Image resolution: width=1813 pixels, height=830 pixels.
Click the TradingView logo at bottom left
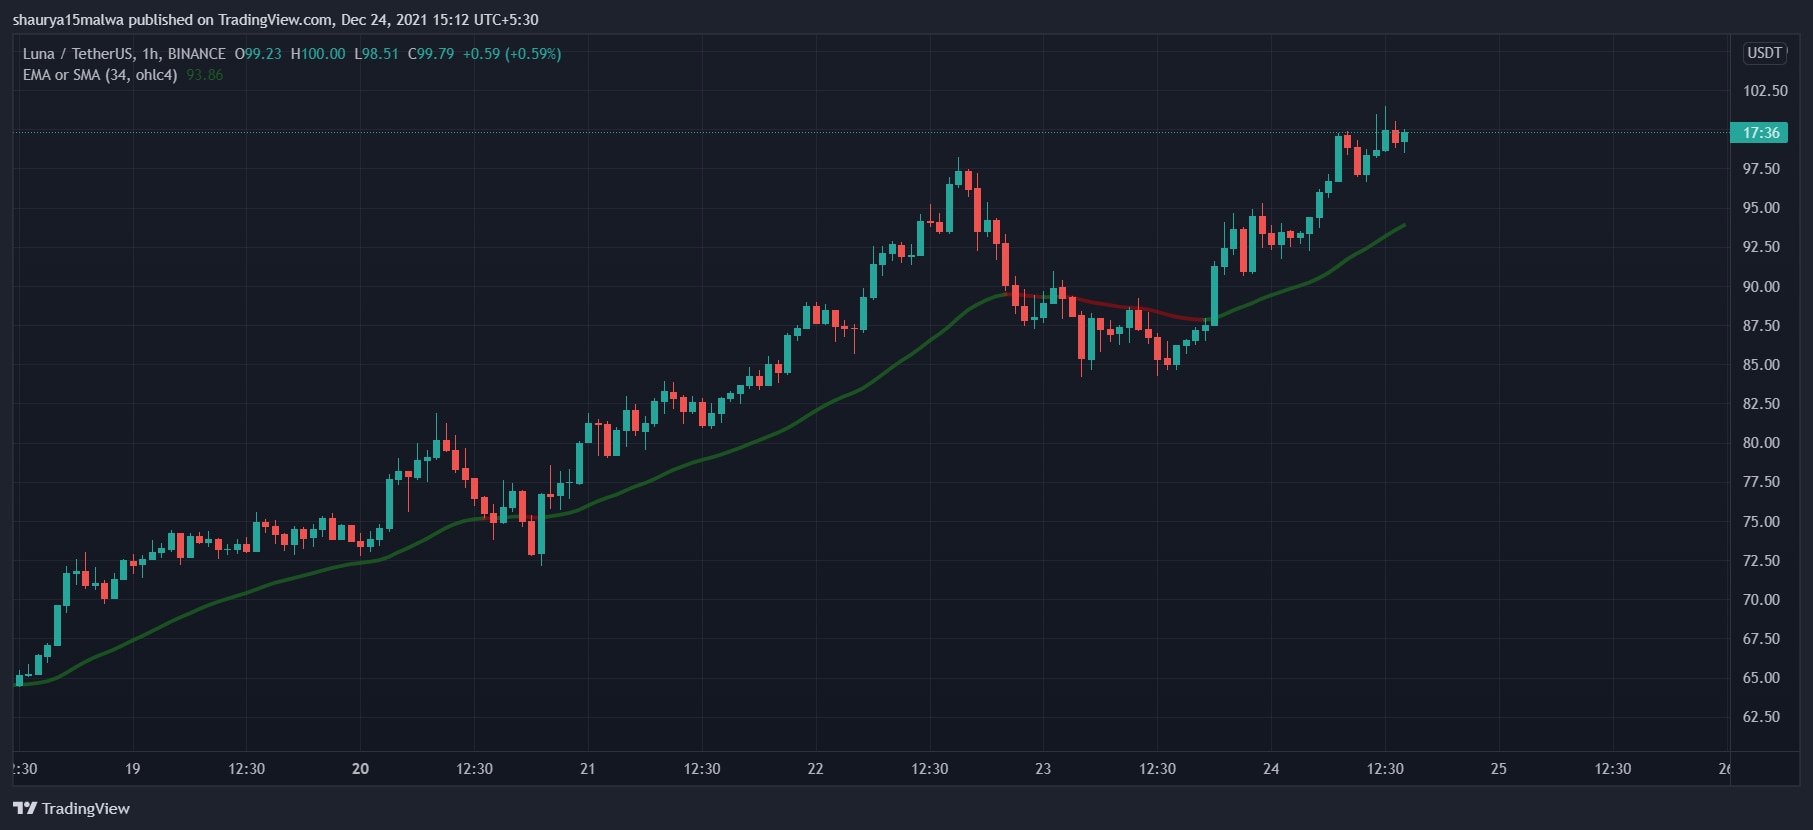point(71,808)
